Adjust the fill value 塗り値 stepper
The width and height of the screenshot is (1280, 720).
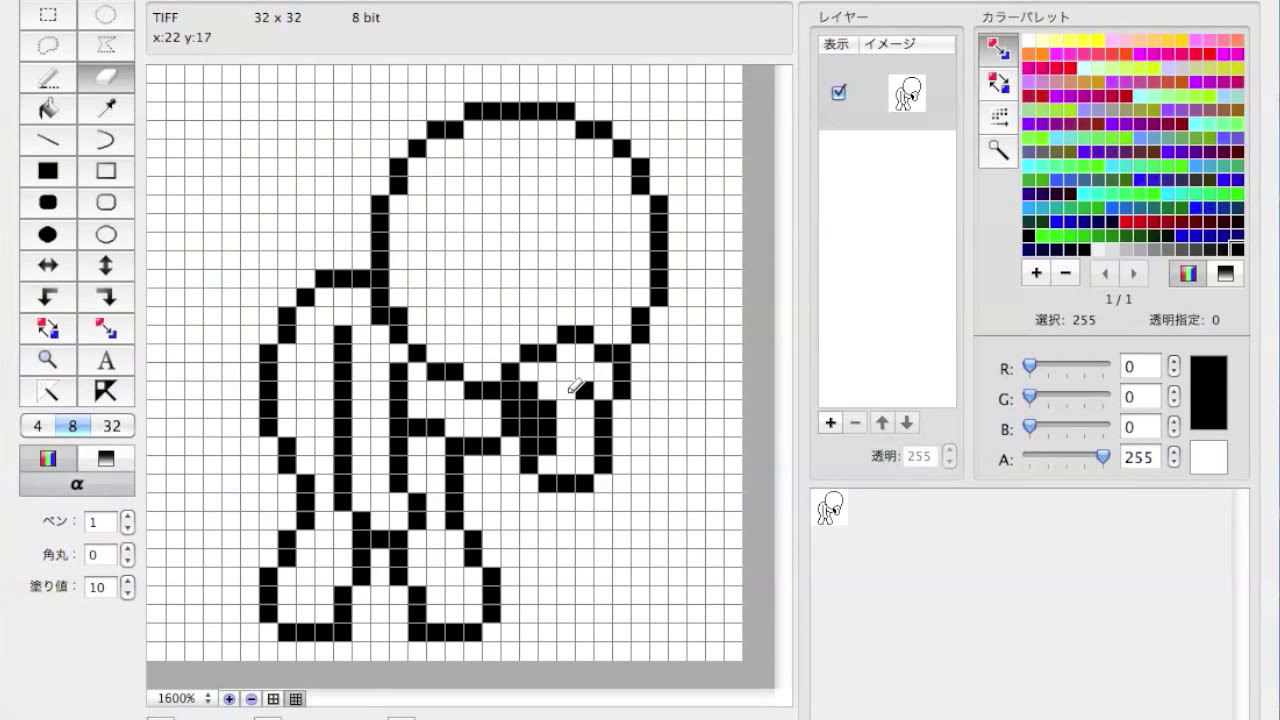(x=127, y=587)
